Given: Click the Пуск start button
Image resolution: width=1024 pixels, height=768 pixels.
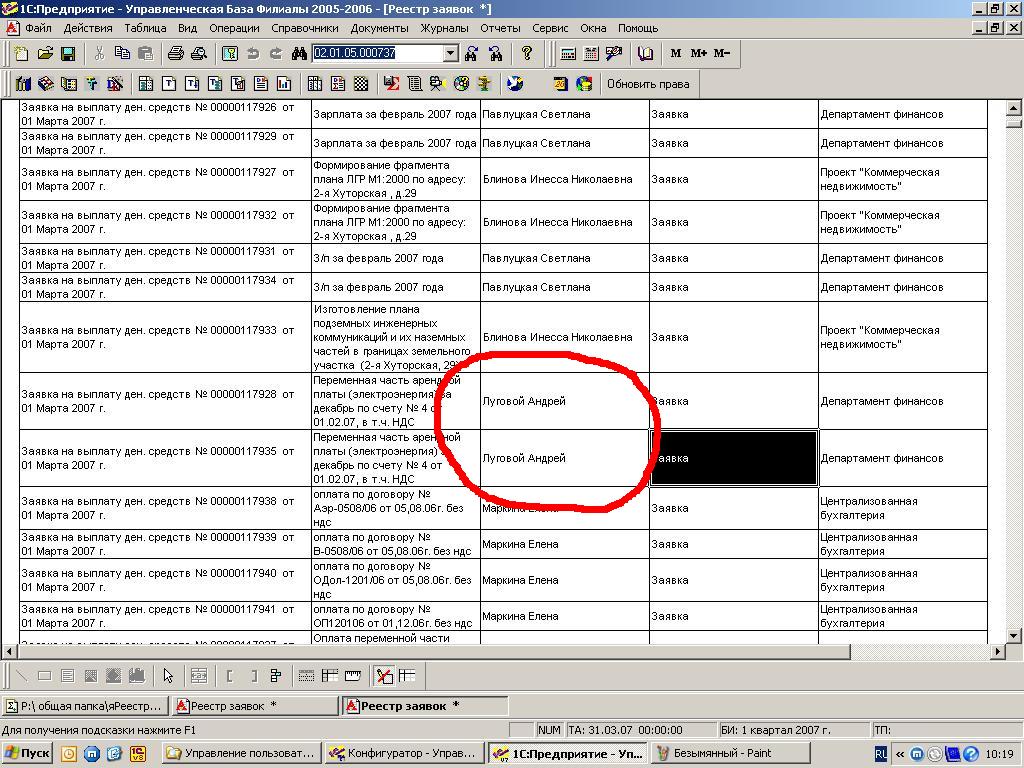Looking at the screenshot, I should 28,753.
